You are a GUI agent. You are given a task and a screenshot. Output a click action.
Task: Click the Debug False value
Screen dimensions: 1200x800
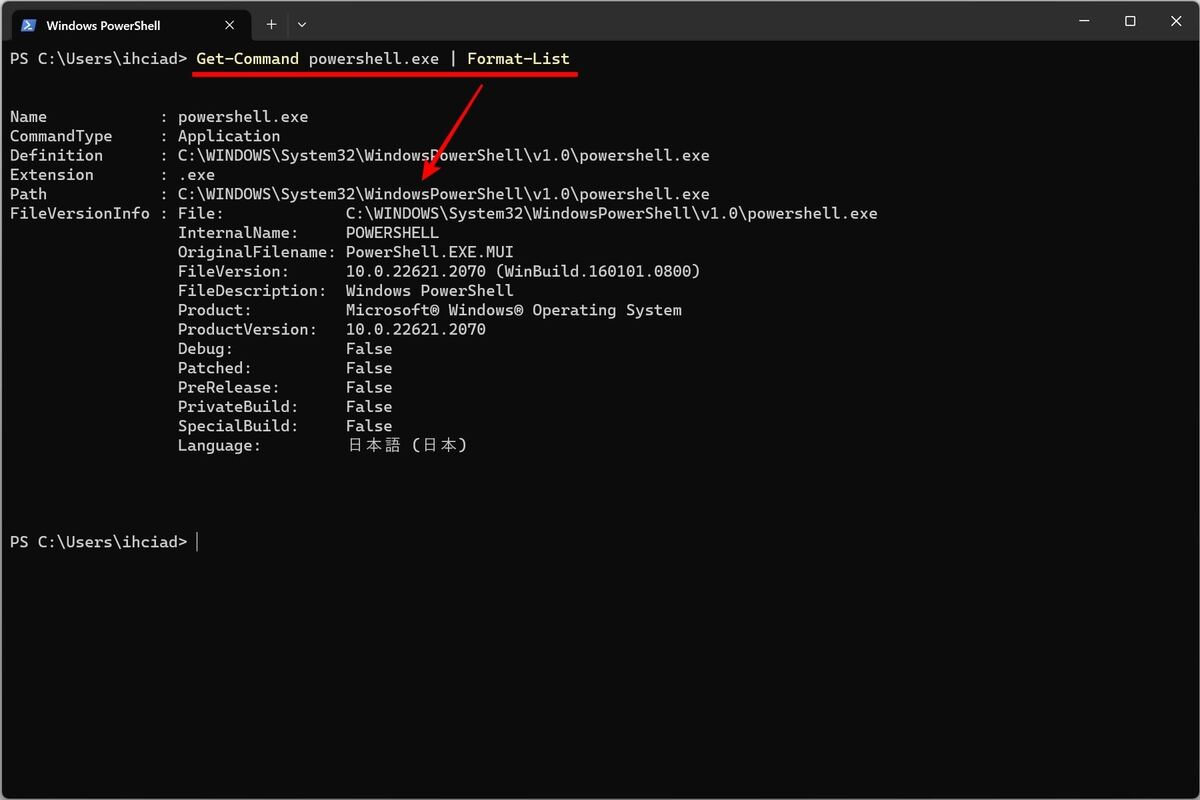(x=369, y=349)
